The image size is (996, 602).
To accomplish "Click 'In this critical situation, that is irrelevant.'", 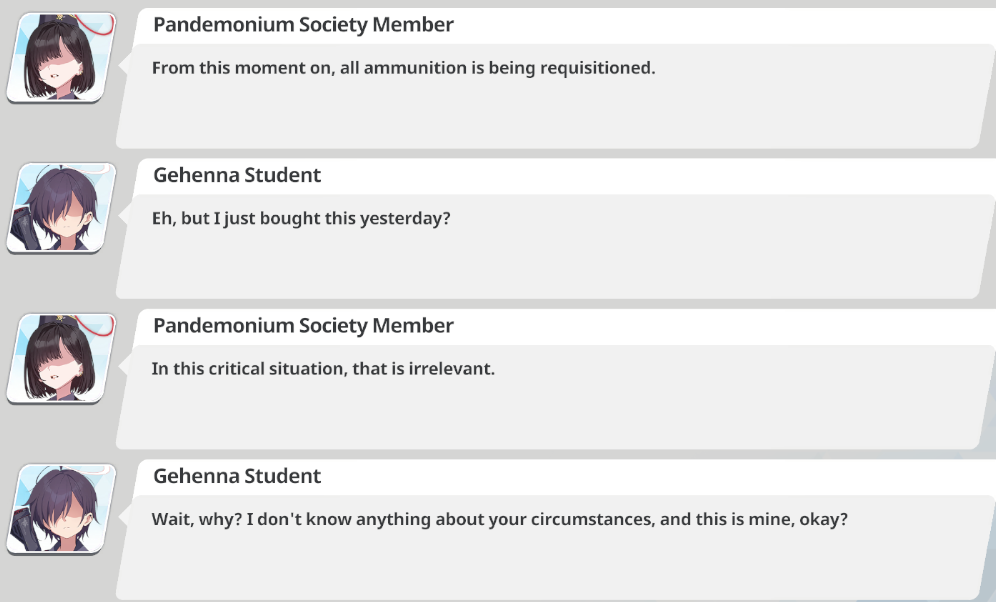I will [323, 369].
